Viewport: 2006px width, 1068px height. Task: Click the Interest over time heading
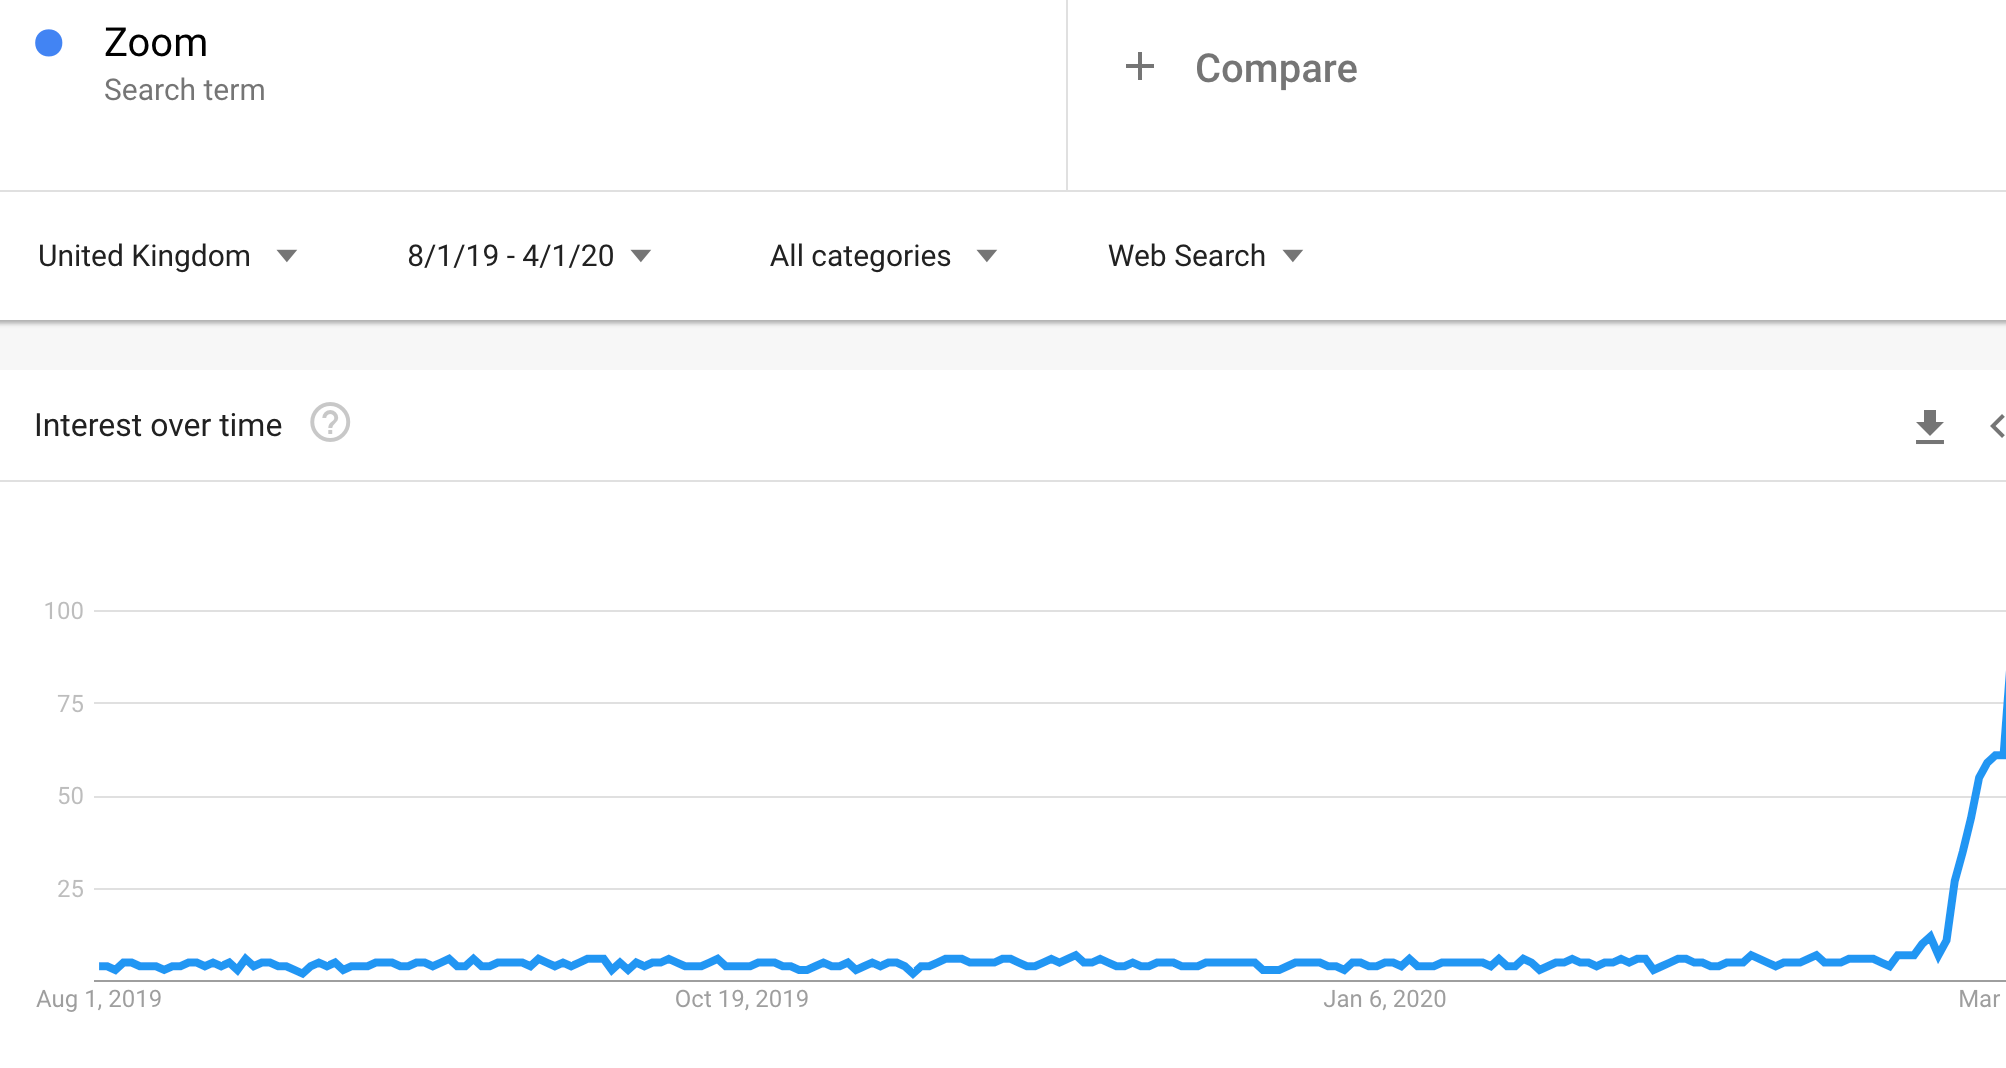(x=158, y=425)
